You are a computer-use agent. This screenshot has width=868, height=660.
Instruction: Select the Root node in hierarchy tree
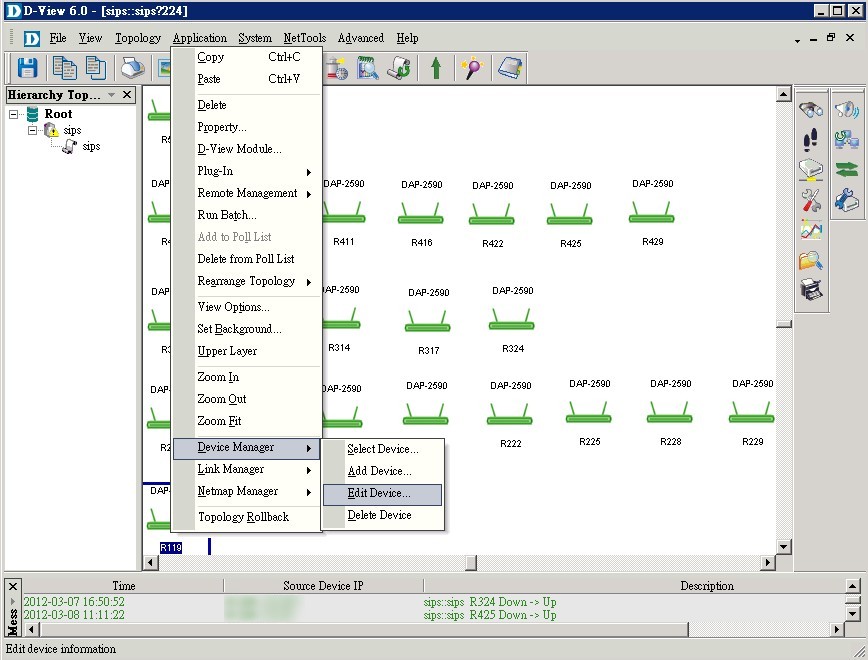(58, 114)
